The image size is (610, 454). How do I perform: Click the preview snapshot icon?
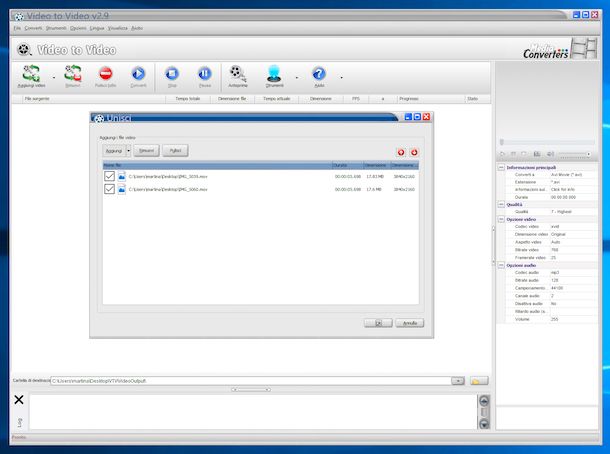click(x=537, y=154)
